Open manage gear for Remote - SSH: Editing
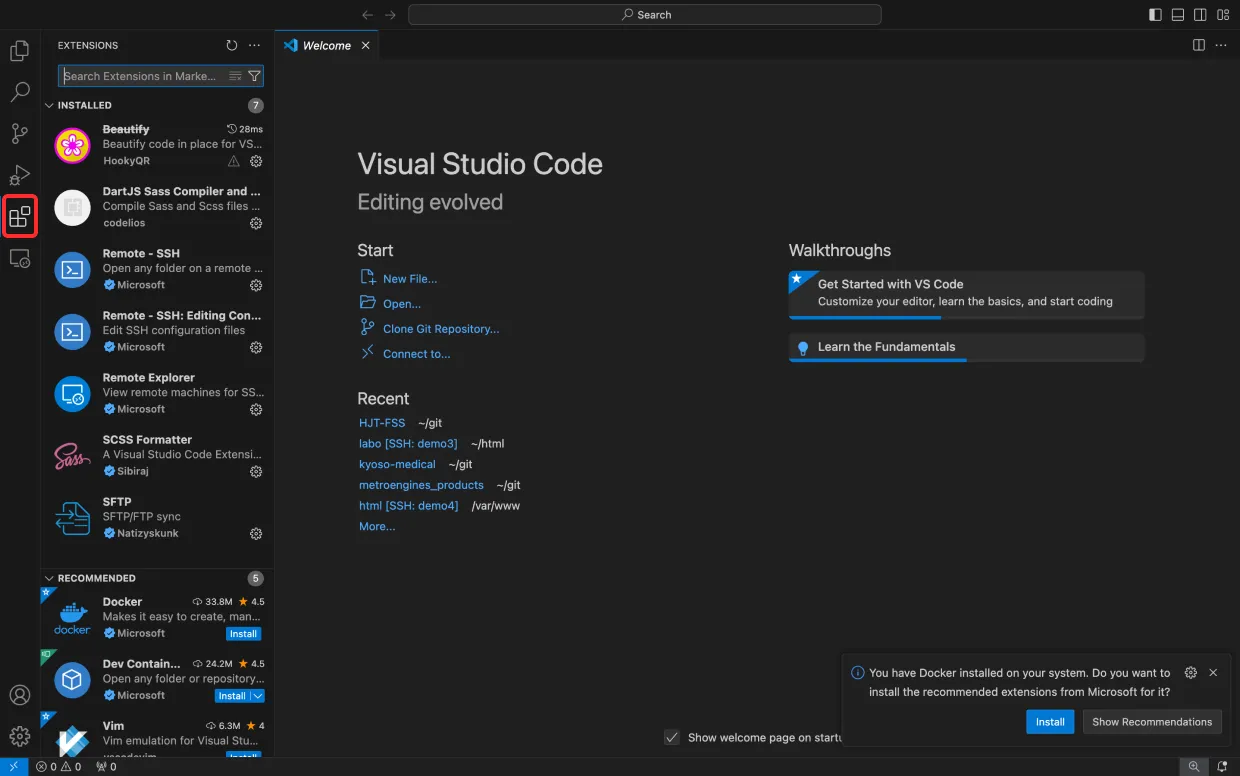Screen dimensions: 1240x776 pyautogui.click(x=256, y=347)
